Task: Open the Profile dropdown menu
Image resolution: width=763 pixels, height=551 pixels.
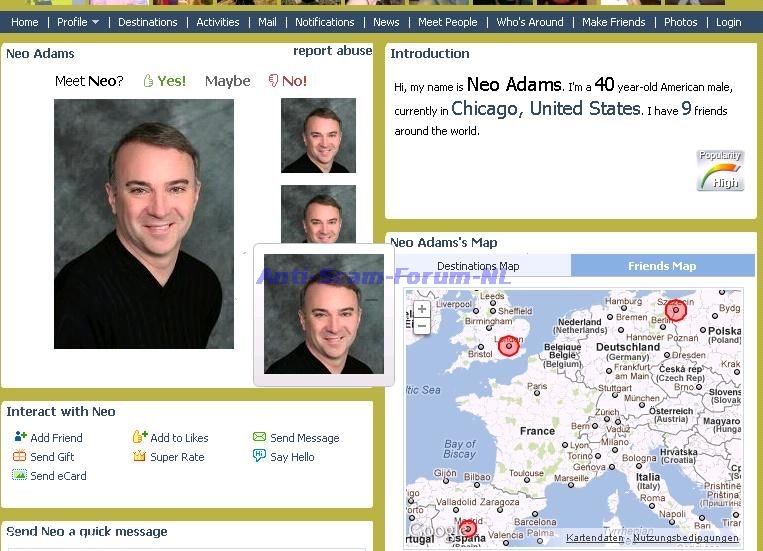Action: pyautogui.click(x=78, y=22)
